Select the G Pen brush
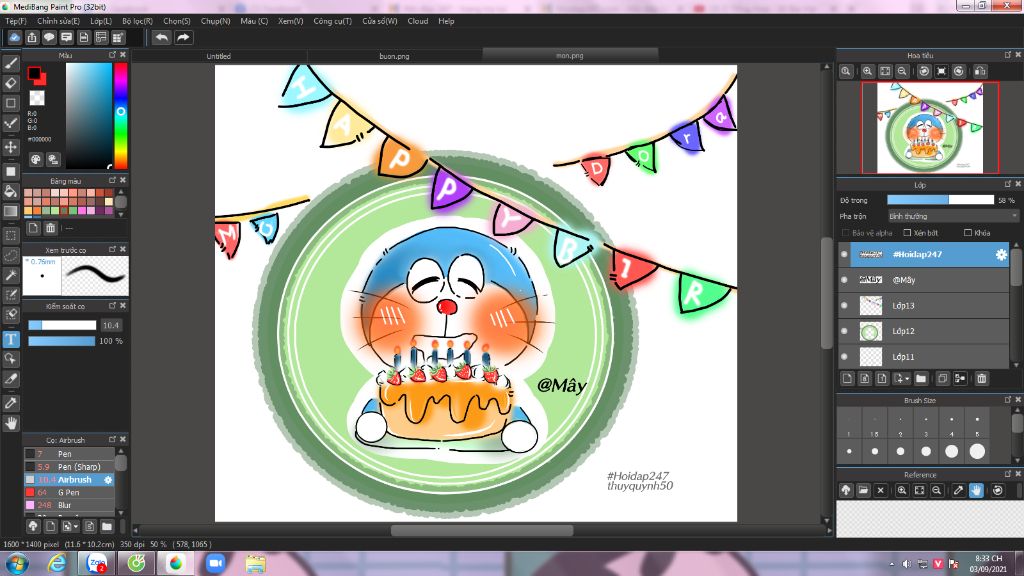Screen dimensions: 1024x576 point(69,492)
